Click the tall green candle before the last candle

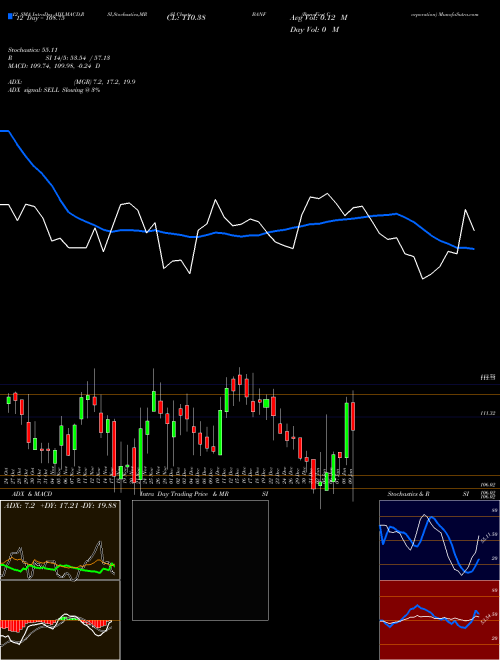347,430
